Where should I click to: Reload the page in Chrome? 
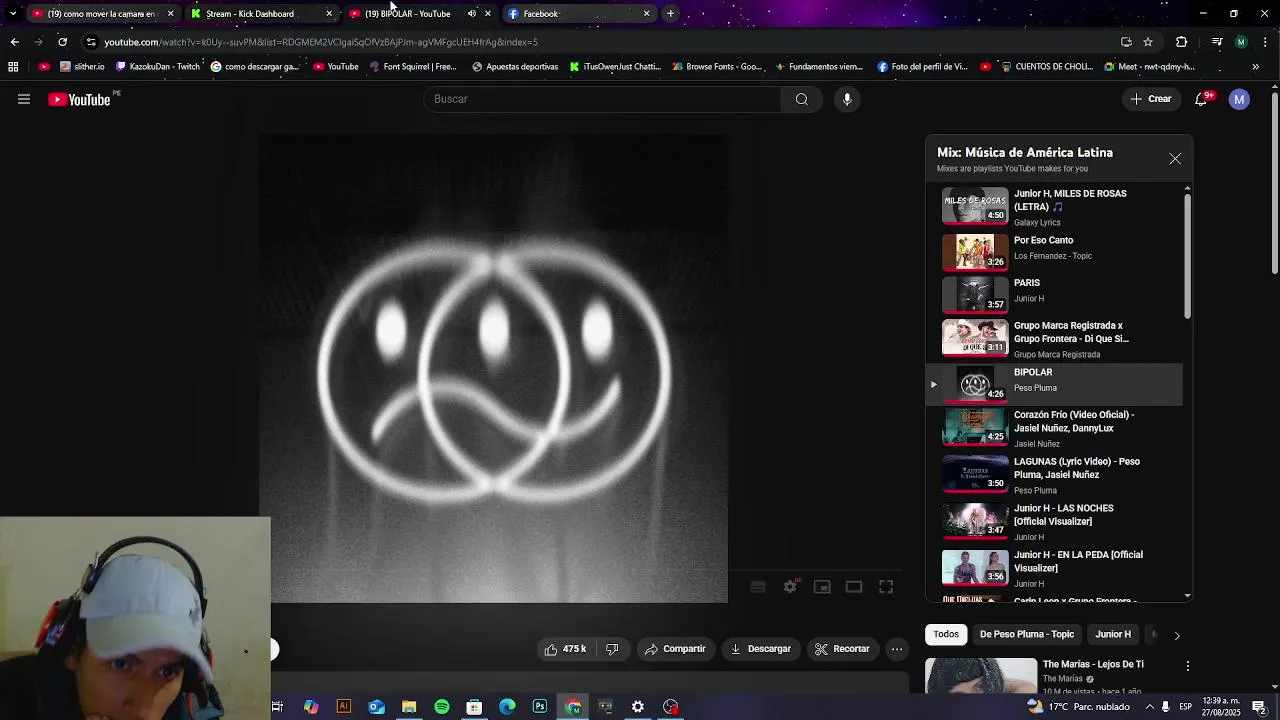(x=62, y=42)
